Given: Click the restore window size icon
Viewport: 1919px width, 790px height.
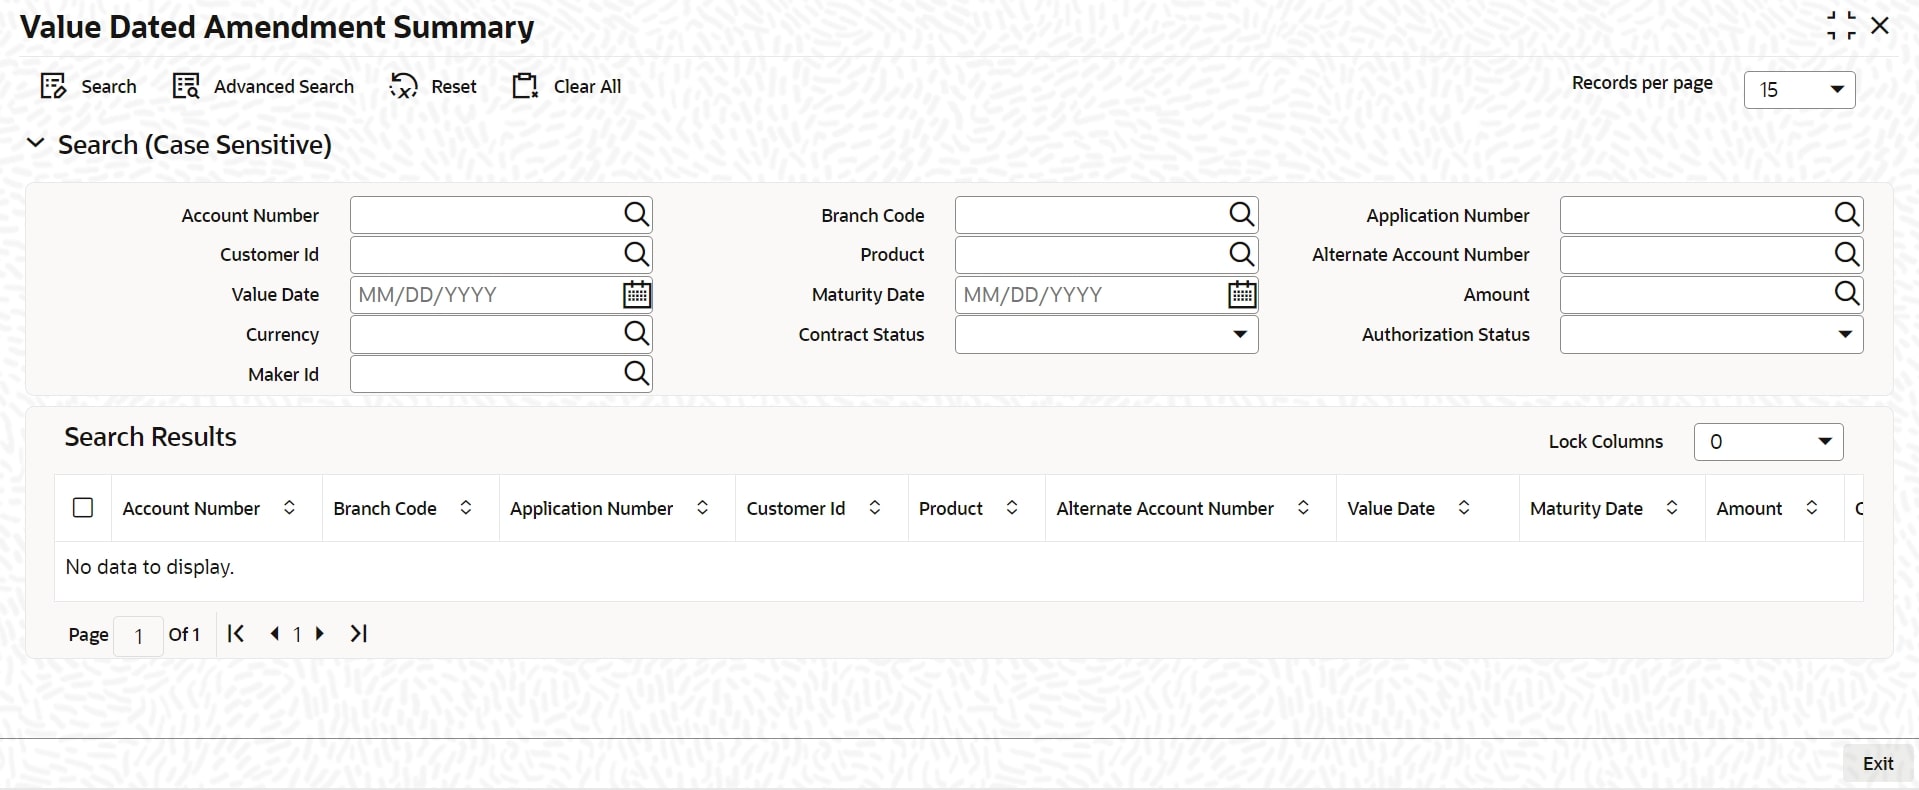Looking at the screenshot, I should tap(1841, 26).
